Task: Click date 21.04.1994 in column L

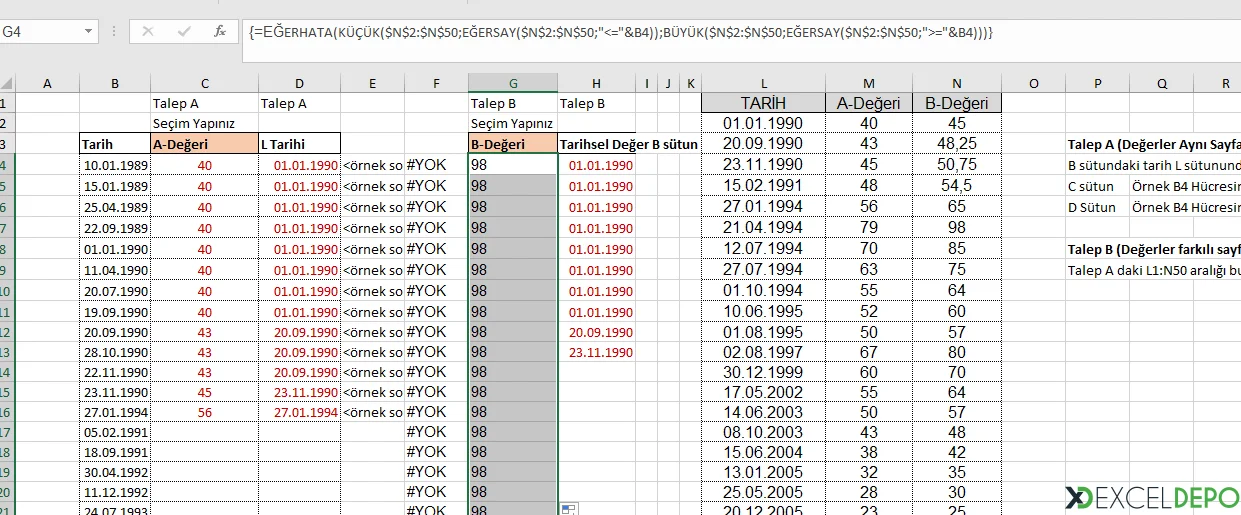Action: 763,227
